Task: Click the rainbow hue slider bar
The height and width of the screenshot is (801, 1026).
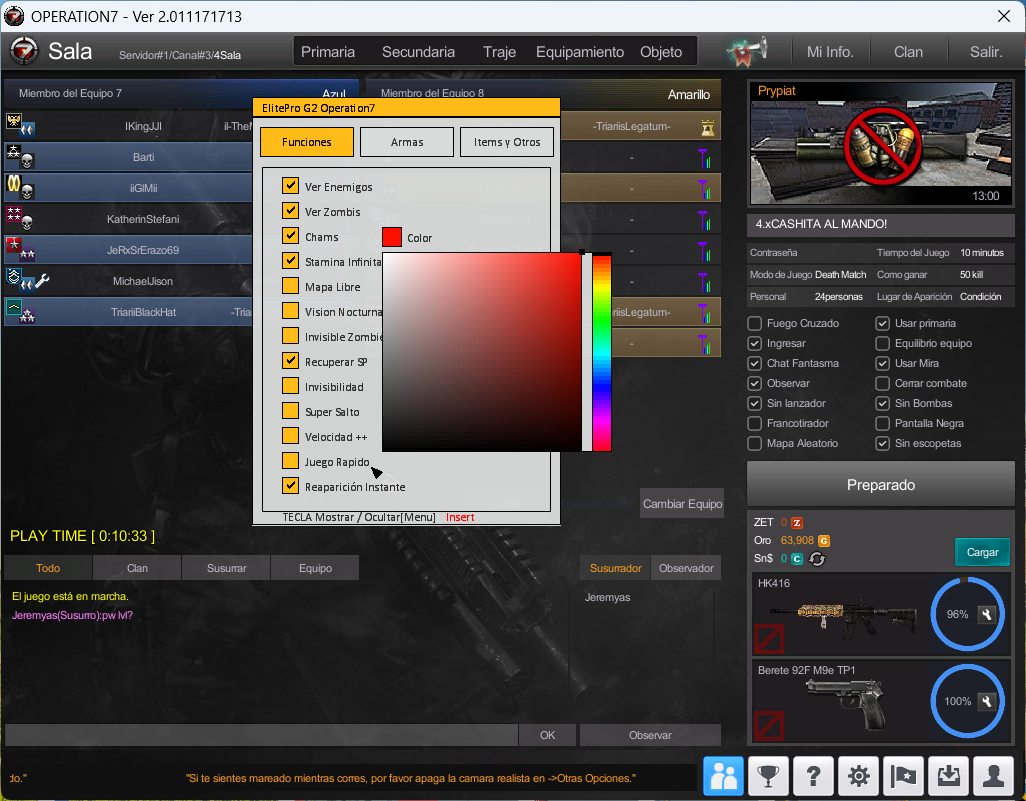Action: [x=602, y=352]
